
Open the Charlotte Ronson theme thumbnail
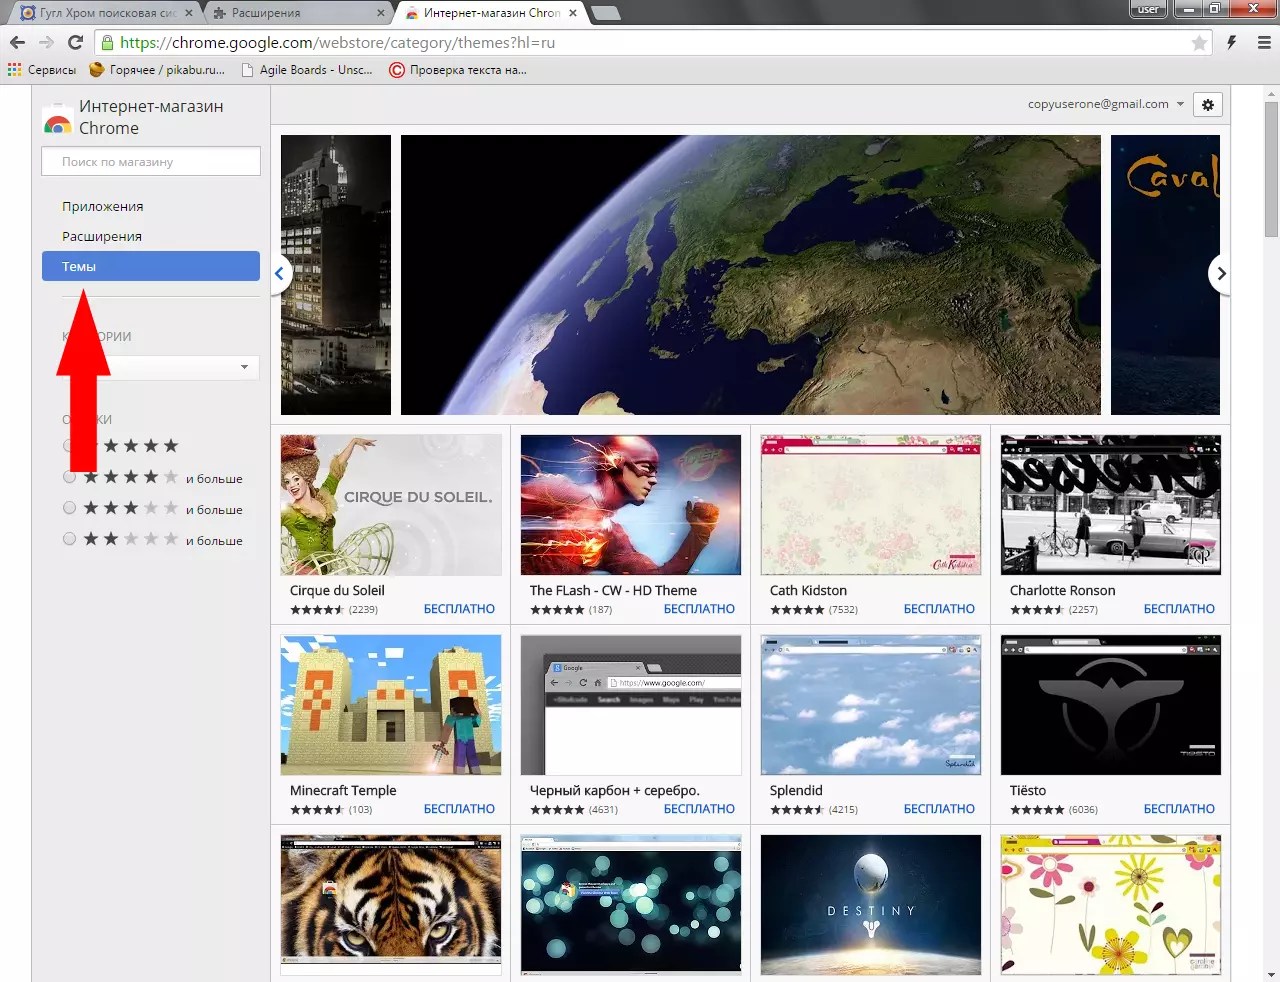click(x=1111, y=505)
